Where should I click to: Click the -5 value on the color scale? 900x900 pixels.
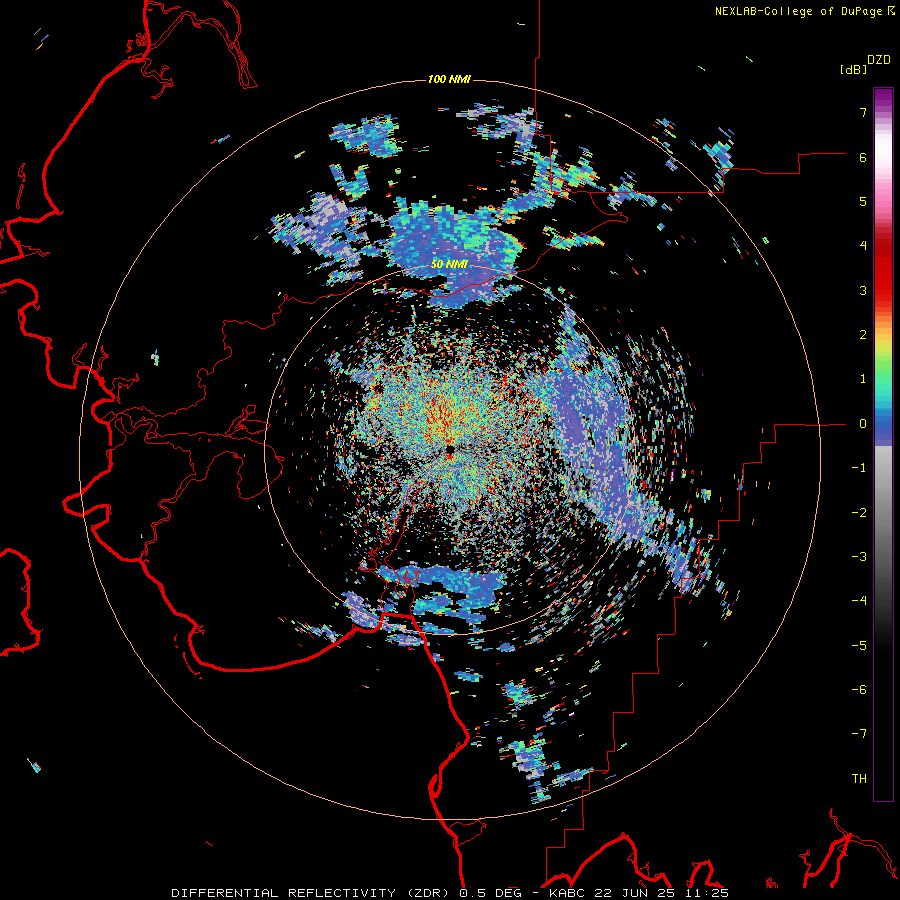point(859,646)
